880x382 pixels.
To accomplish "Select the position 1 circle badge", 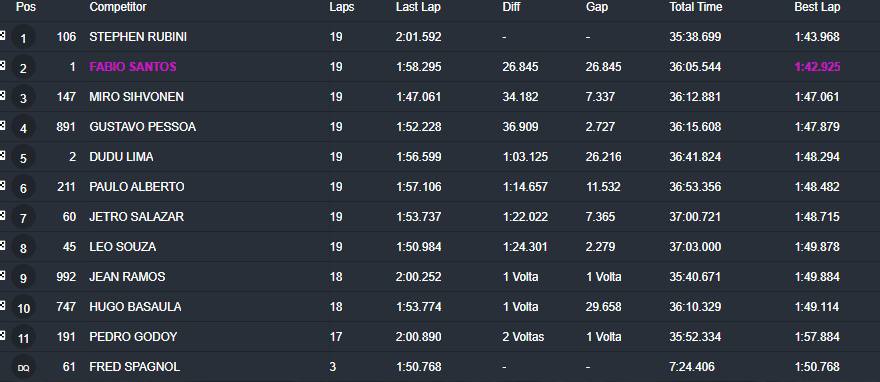I will 23,38.
